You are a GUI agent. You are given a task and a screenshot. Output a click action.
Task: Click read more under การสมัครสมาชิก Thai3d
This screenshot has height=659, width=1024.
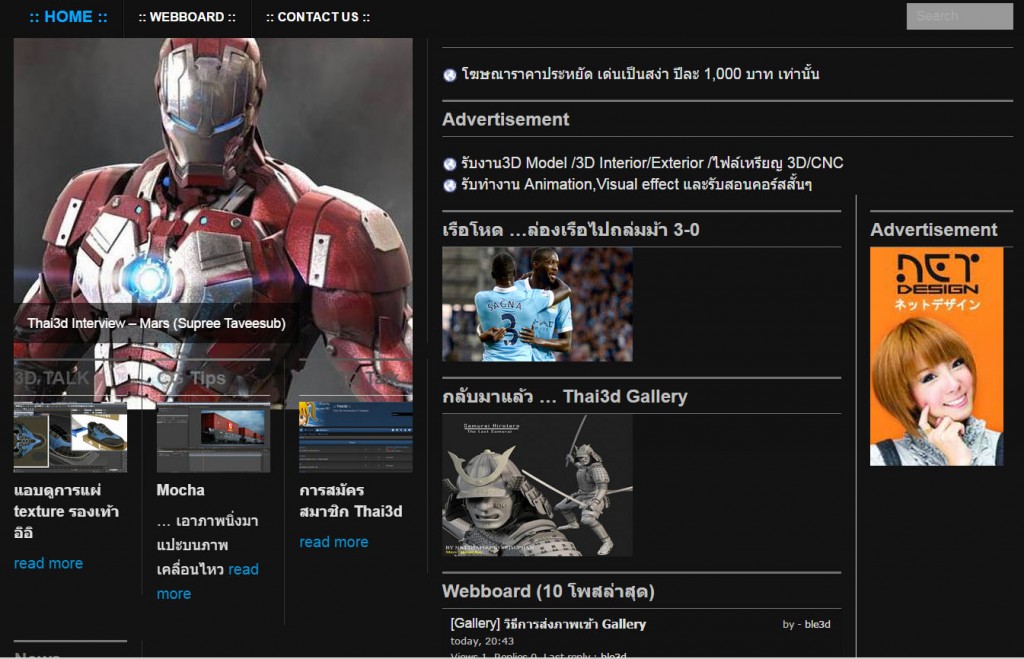pyautogui.click(x=334, y=542)
